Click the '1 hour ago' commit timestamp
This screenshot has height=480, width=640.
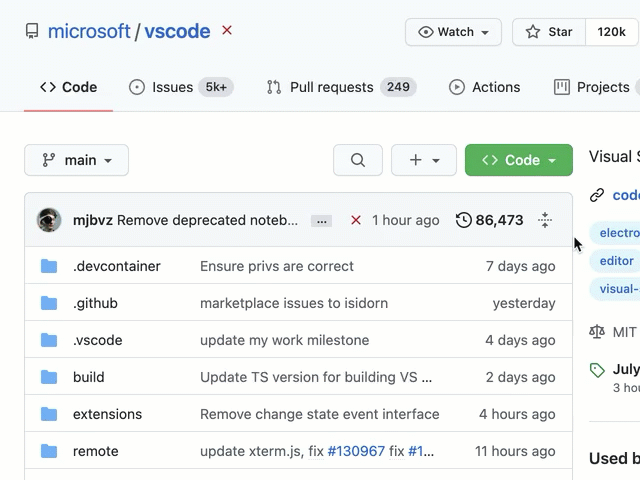(406, 220)
